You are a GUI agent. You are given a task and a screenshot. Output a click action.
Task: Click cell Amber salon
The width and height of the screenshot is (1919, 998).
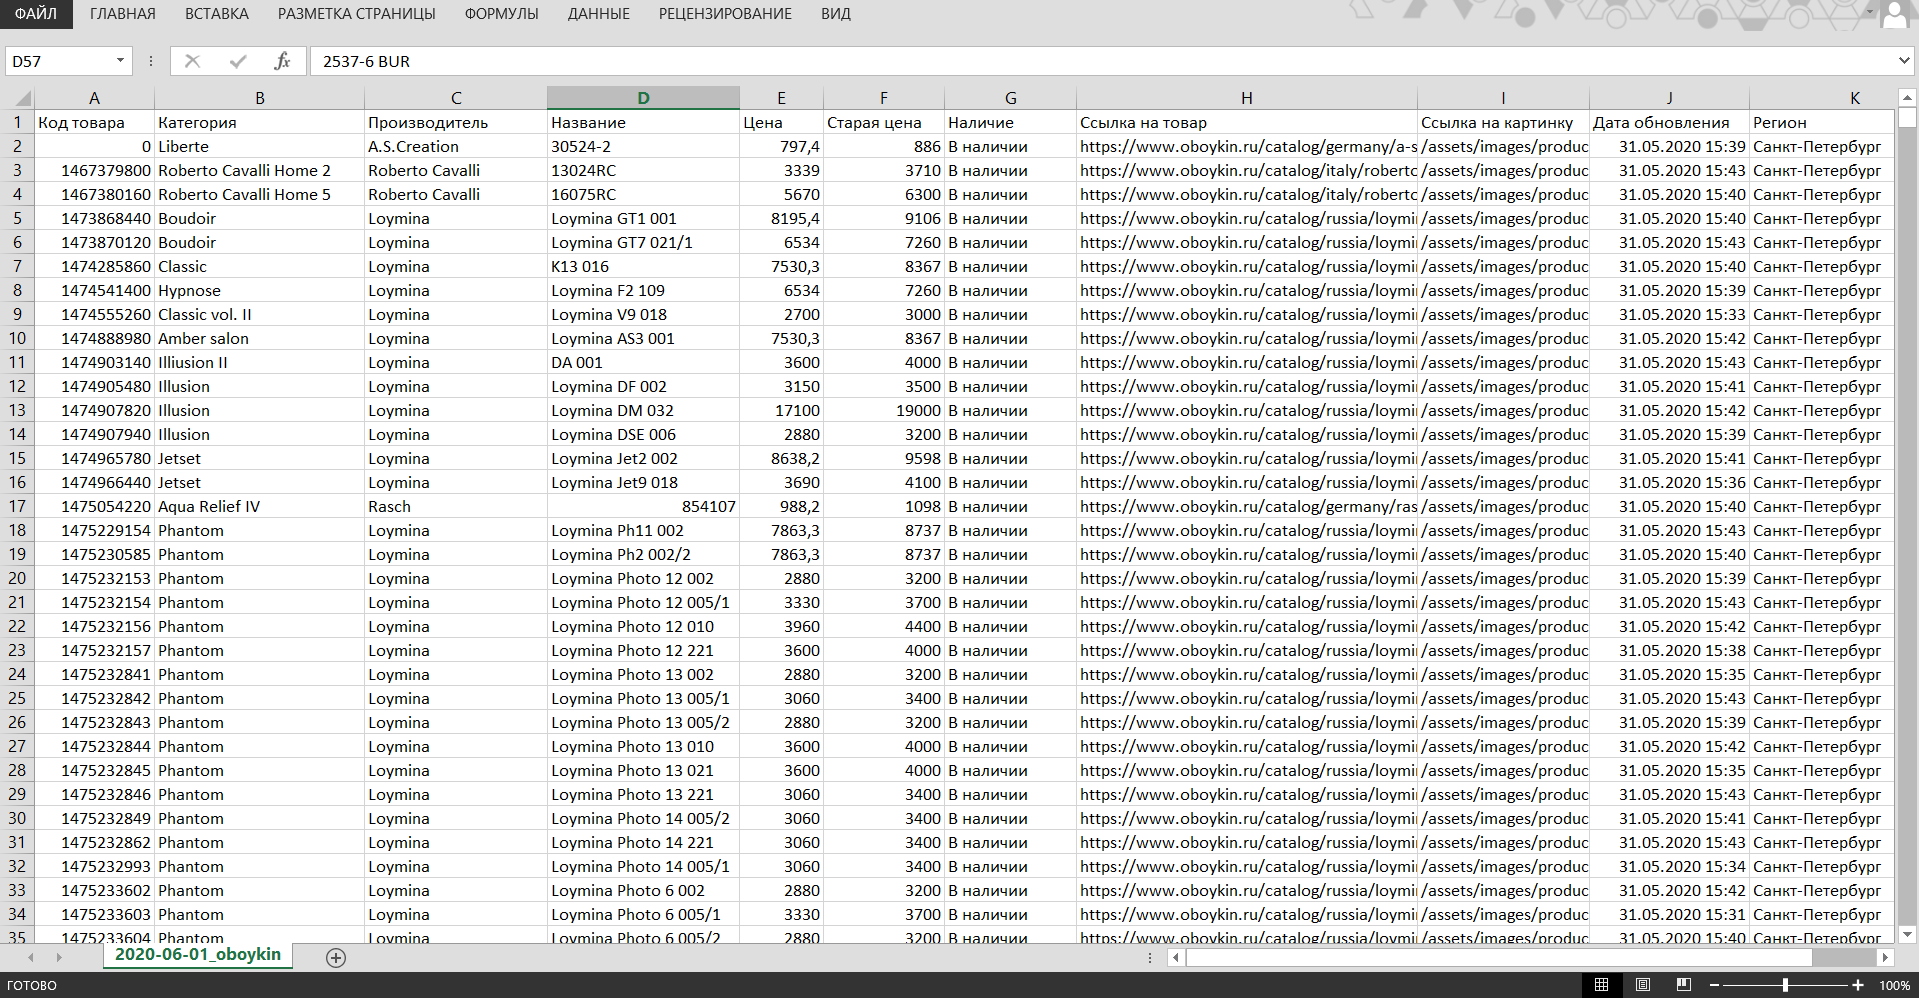(259, 338)
